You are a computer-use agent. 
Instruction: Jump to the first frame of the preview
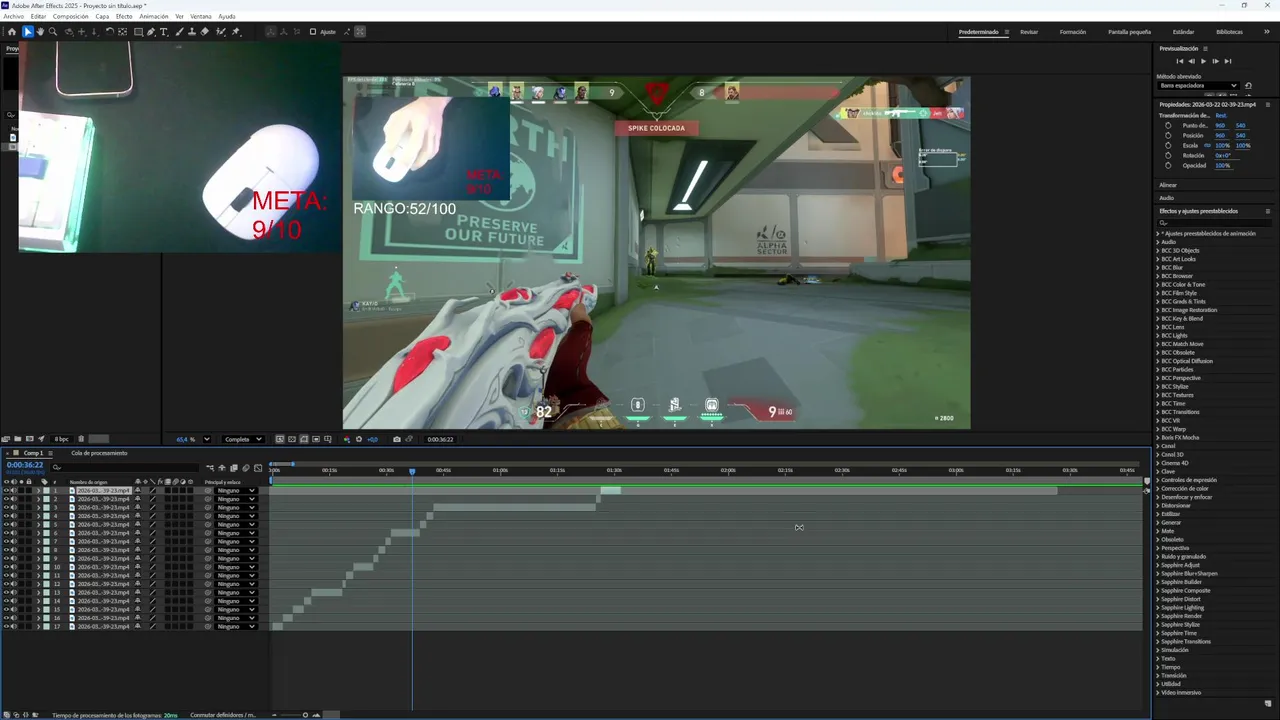(1180, 61)
